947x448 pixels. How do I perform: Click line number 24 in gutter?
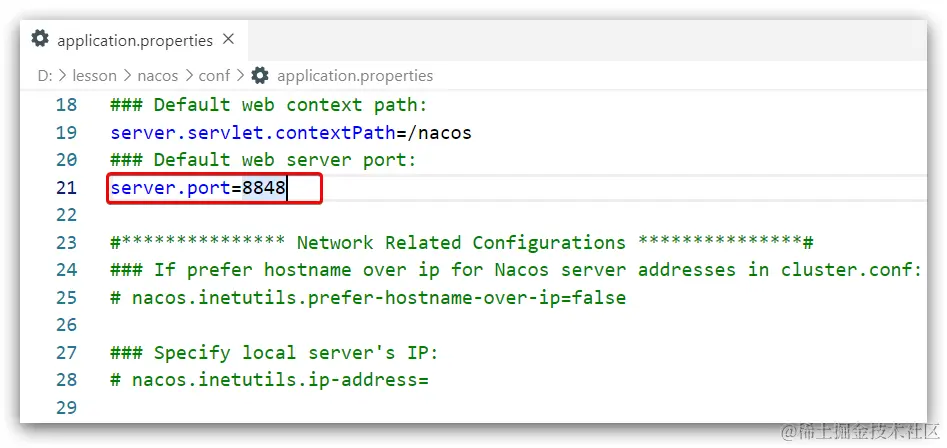point(66,270)
